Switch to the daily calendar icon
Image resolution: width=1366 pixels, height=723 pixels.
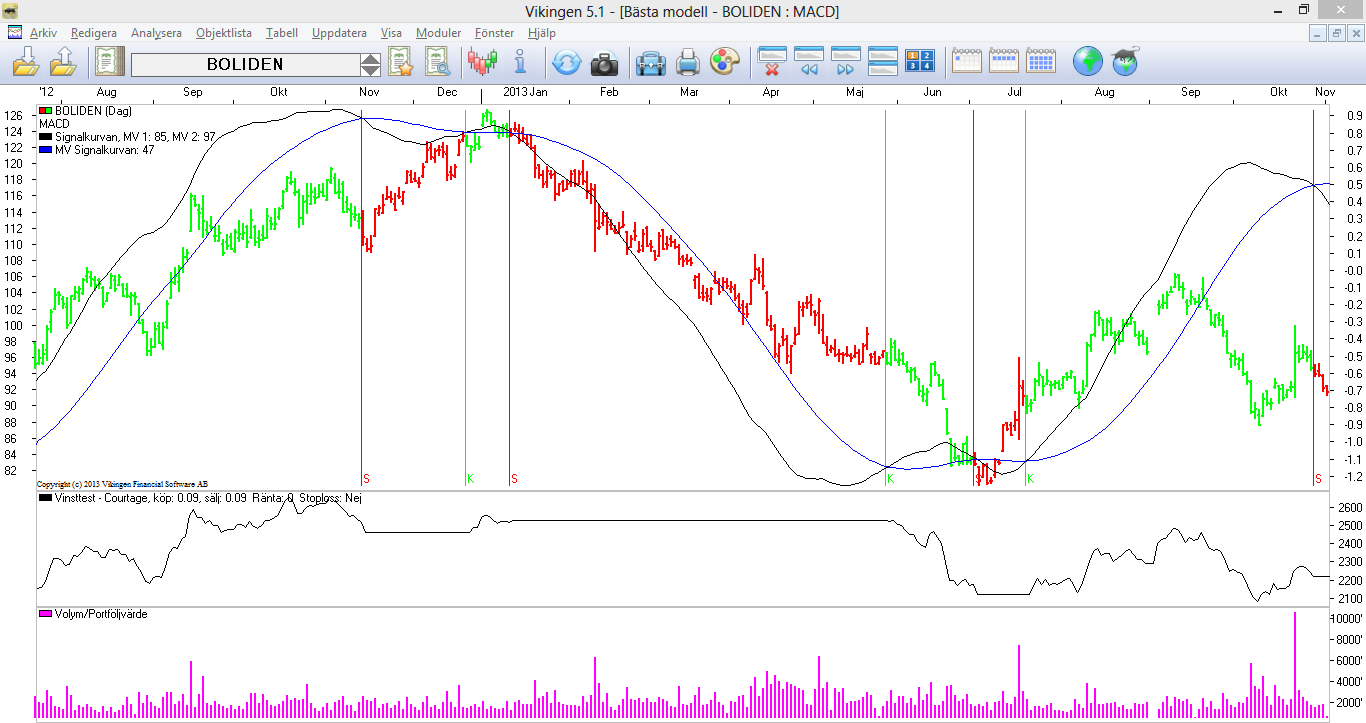pyautogui.click(x=967, y=62)
